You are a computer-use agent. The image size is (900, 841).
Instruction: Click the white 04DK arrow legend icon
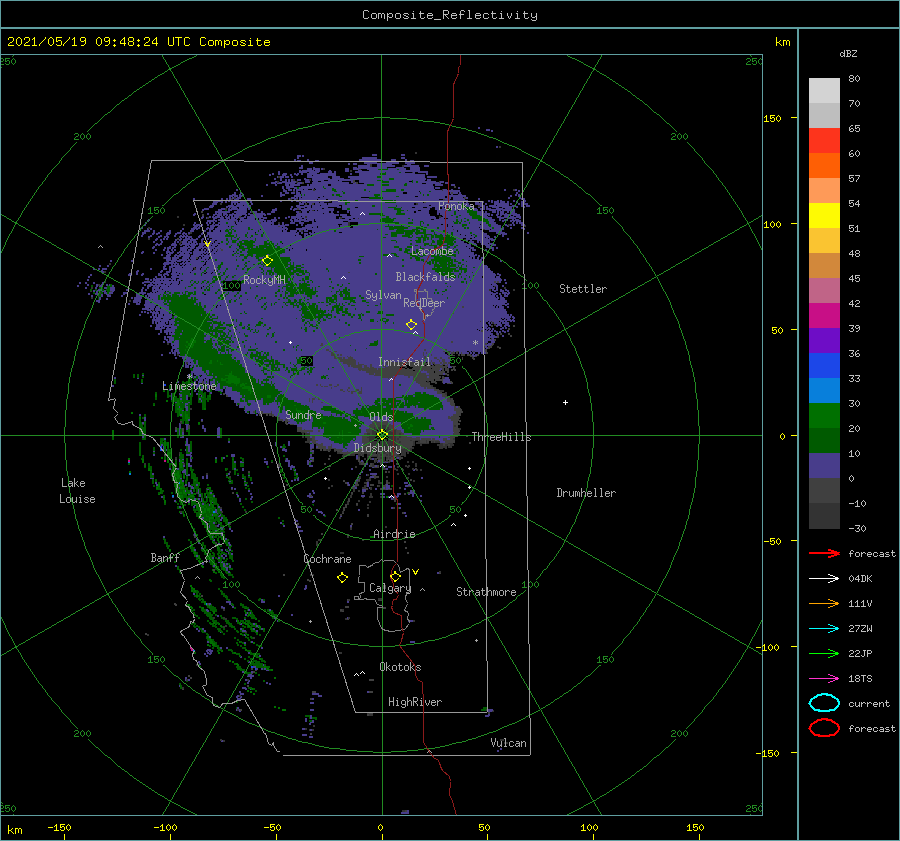pos(824,579)
